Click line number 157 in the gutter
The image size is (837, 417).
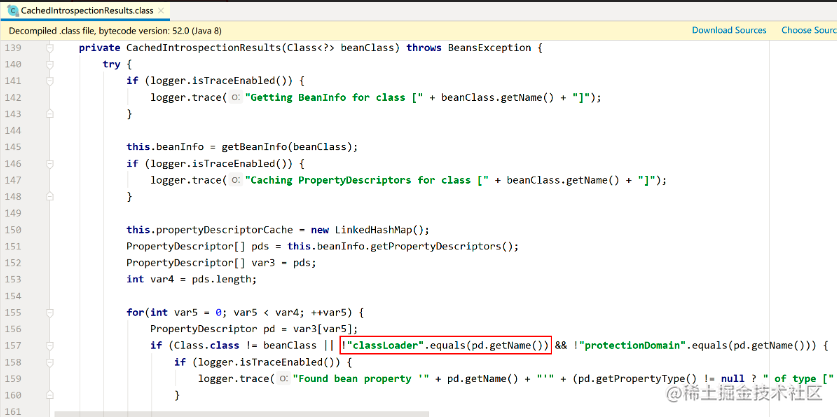pyautogui.click(x=12, y=346)
